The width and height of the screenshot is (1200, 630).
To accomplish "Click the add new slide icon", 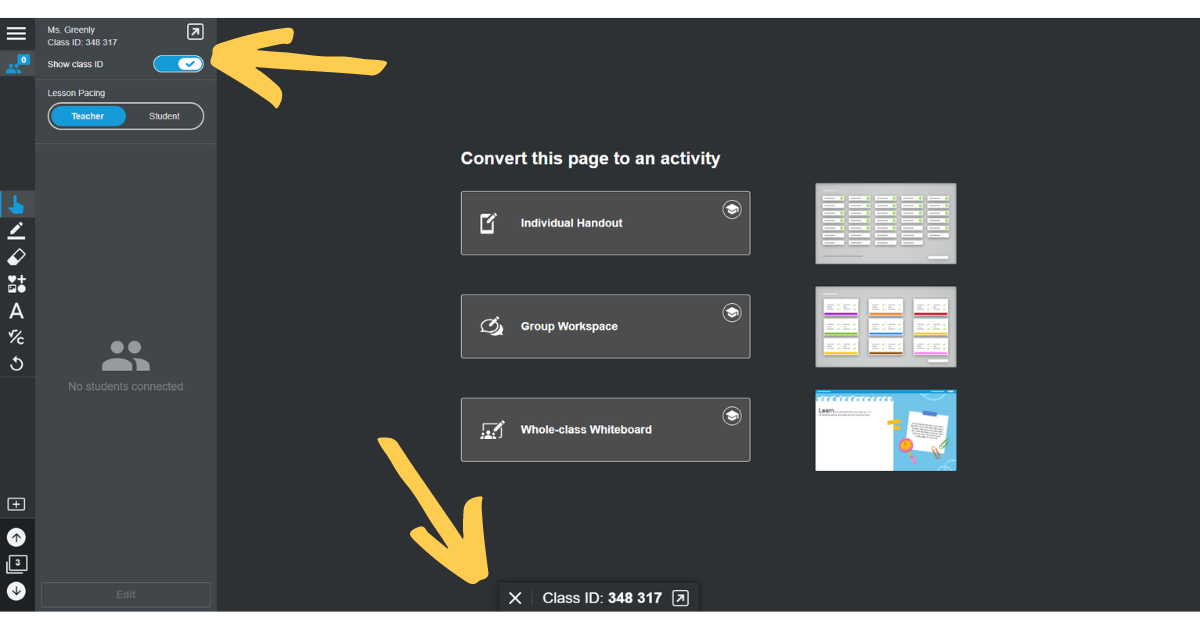I will pos(16,503).
